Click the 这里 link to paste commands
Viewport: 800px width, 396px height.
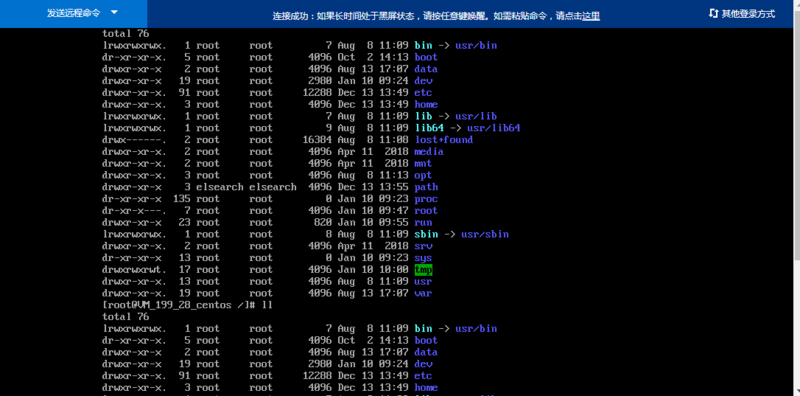[591, 16]
